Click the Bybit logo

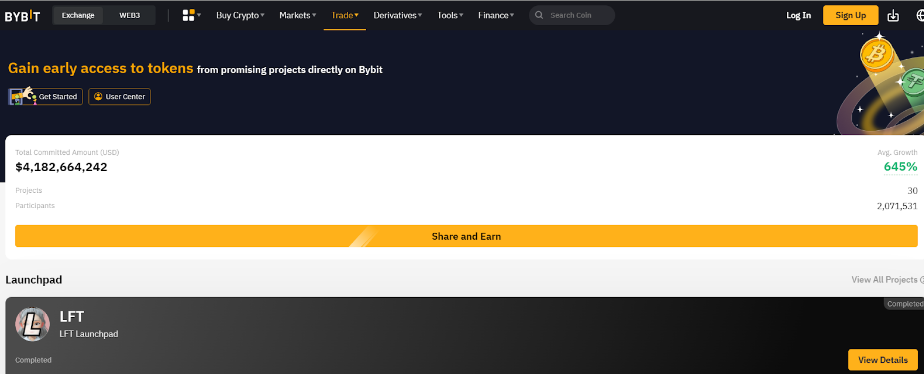[22, 16]
